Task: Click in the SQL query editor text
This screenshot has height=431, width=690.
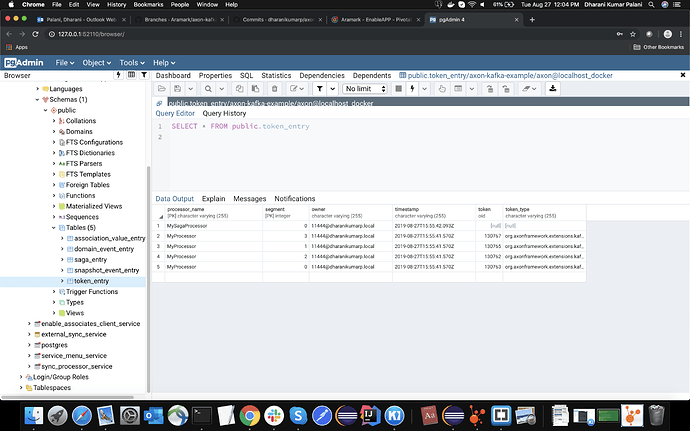Action: point(240,126)
